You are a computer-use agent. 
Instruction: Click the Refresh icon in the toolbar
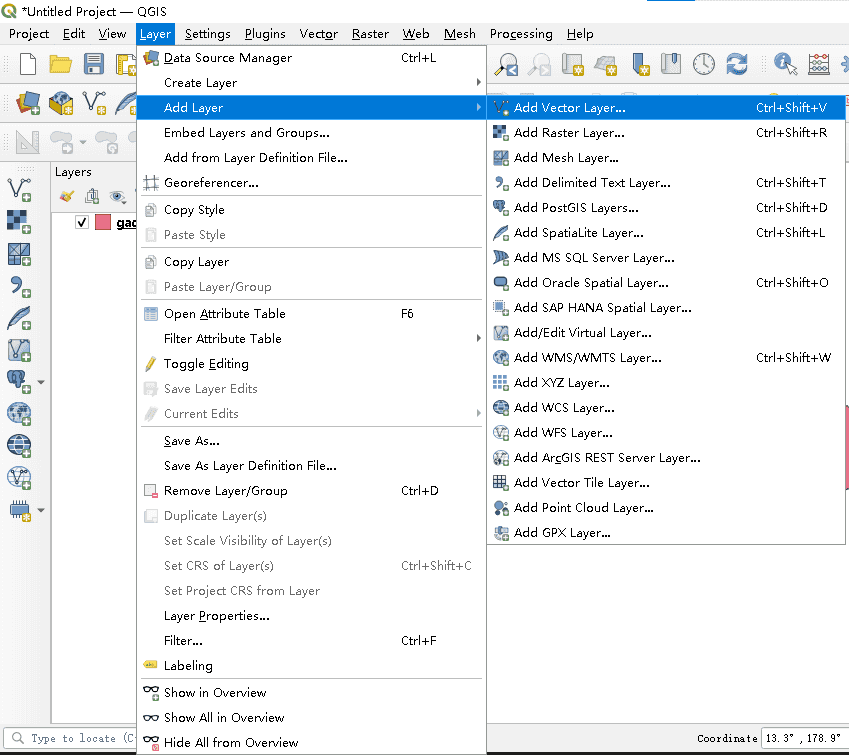(736, 64)
